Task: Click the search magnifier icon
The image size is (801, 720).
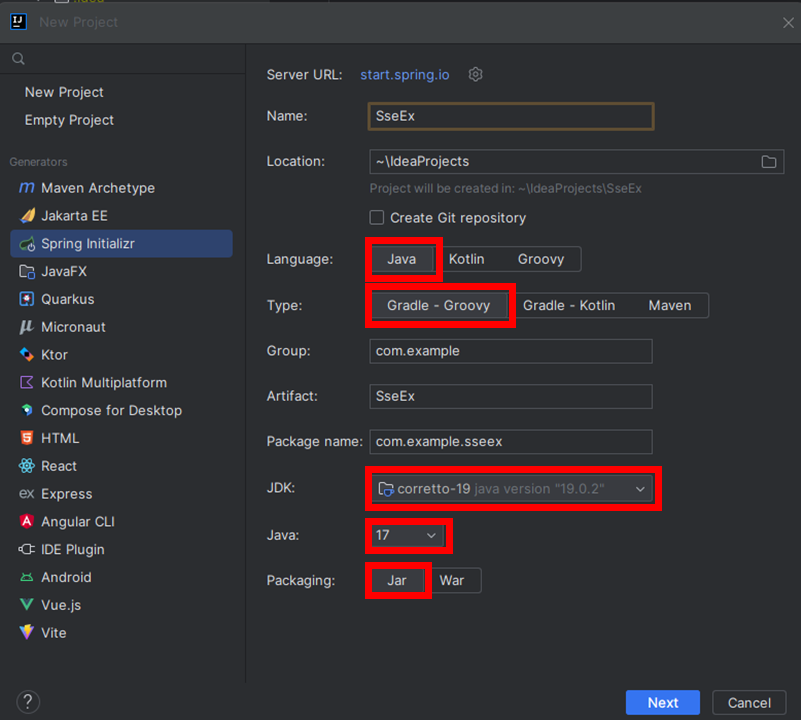Action: click(x=18, y=59)
